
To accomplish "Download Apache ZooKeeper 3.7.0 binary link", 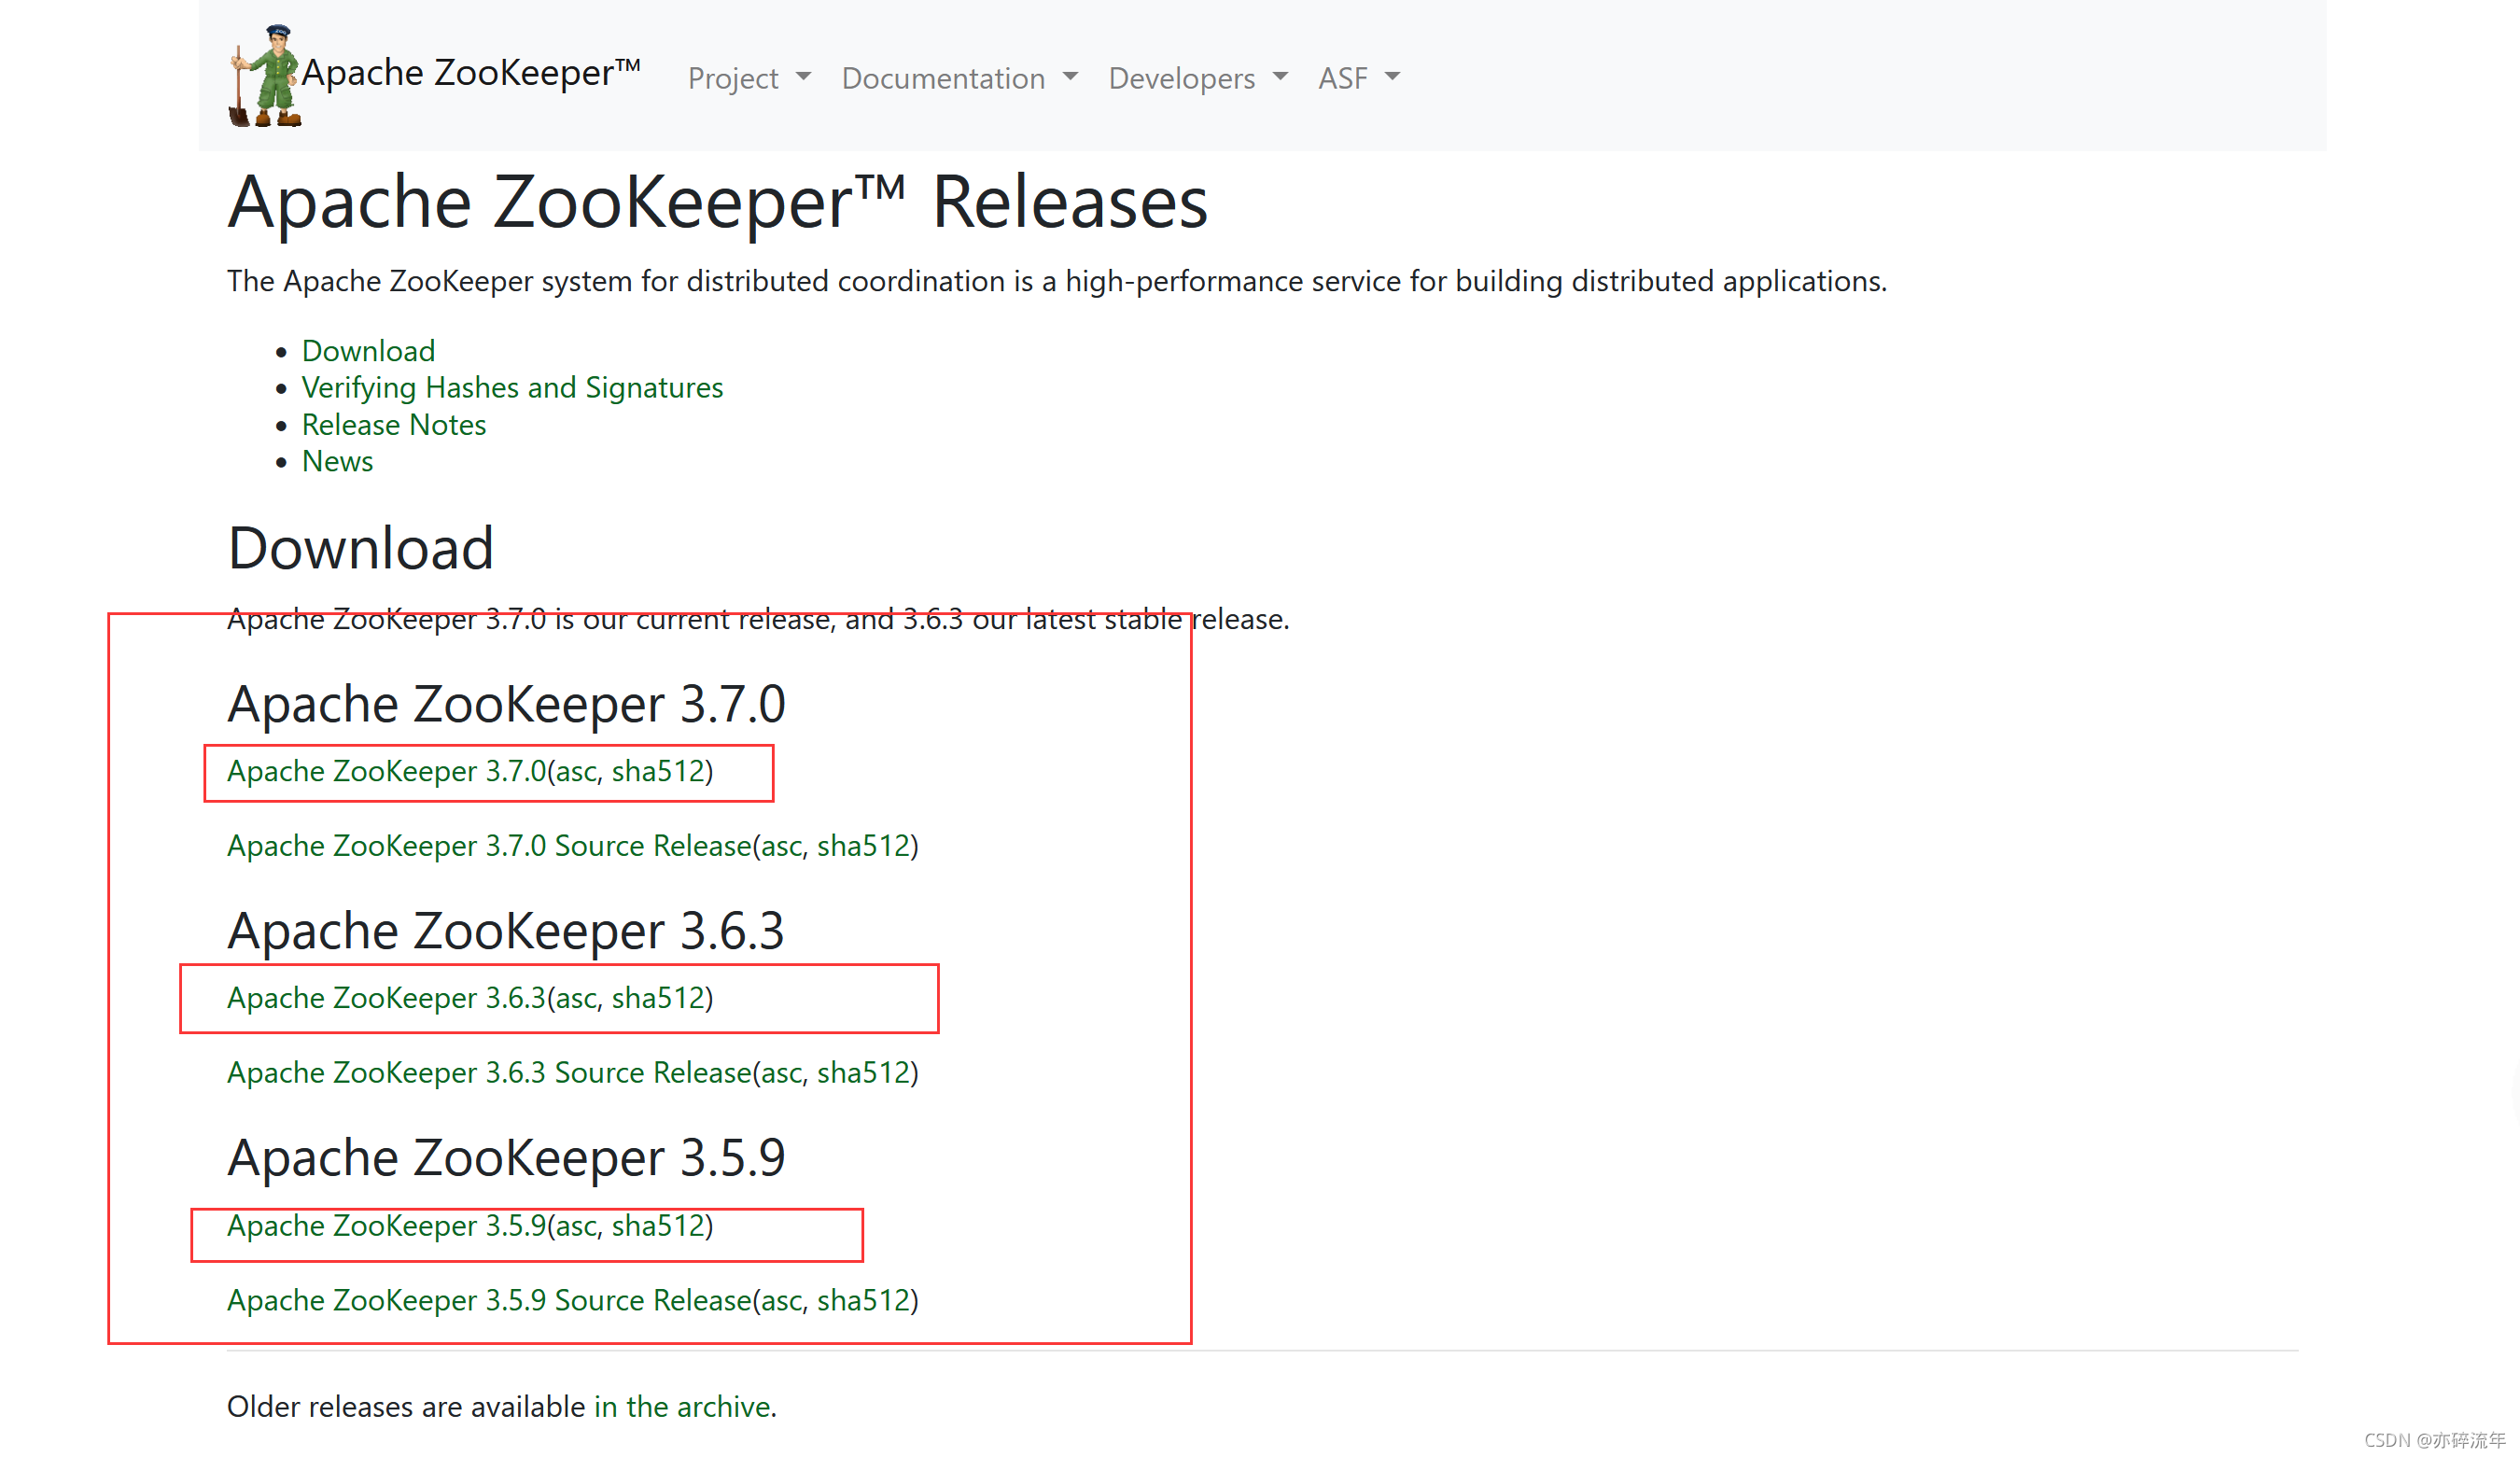I will 386,772.
